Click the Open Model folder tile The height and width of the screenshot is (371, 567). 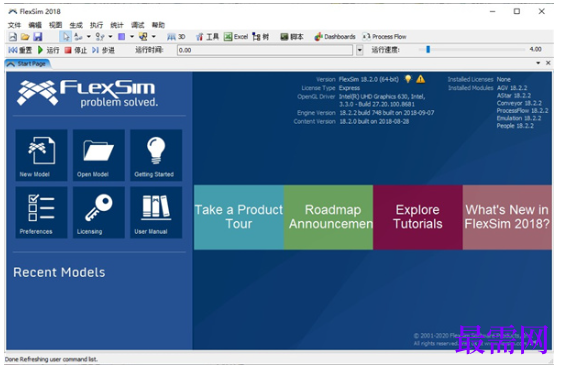click(x=99, y=155)
